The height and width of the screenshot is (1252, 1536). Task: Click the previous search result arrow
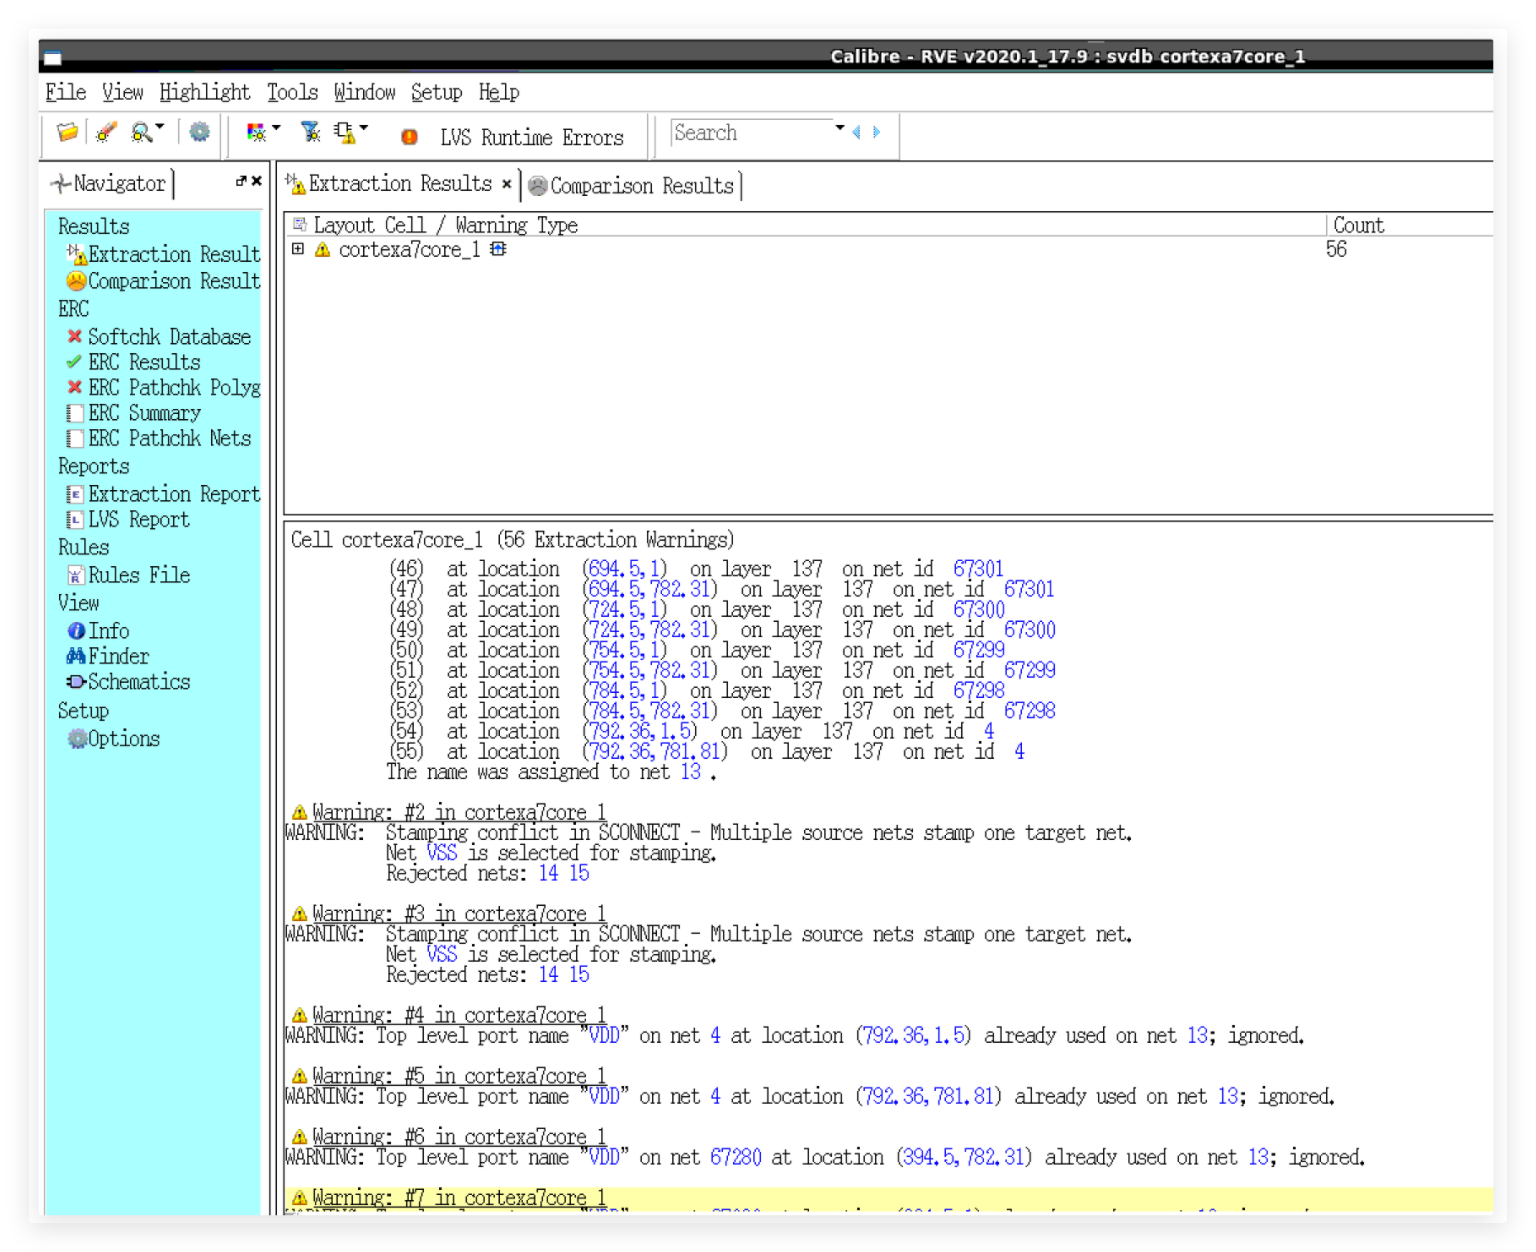pos(856,132)
